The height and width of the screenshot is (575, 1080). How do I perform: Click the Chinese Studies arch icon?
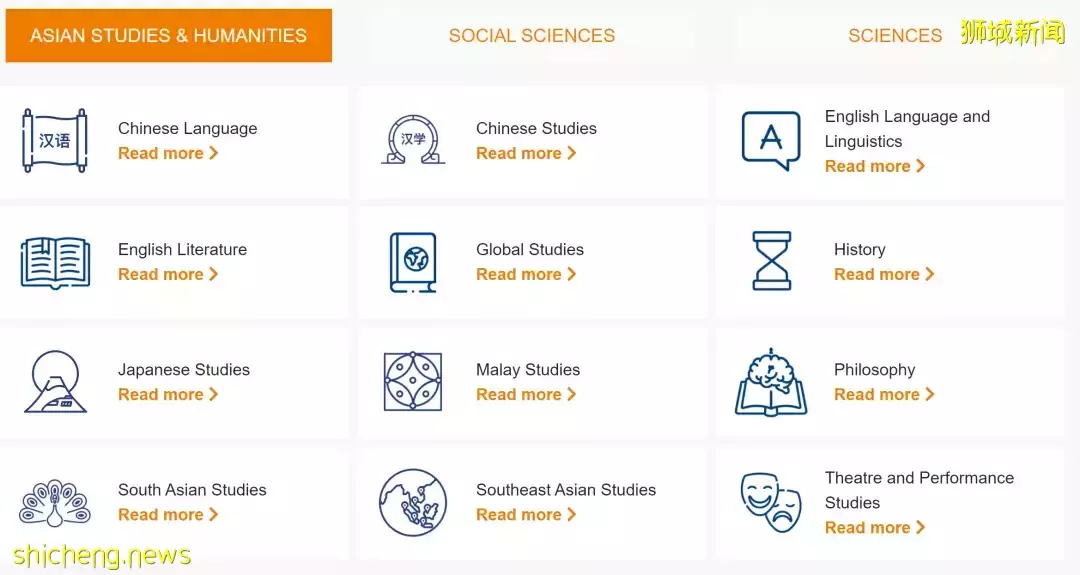pyautogui.click(x=413, y=140)
